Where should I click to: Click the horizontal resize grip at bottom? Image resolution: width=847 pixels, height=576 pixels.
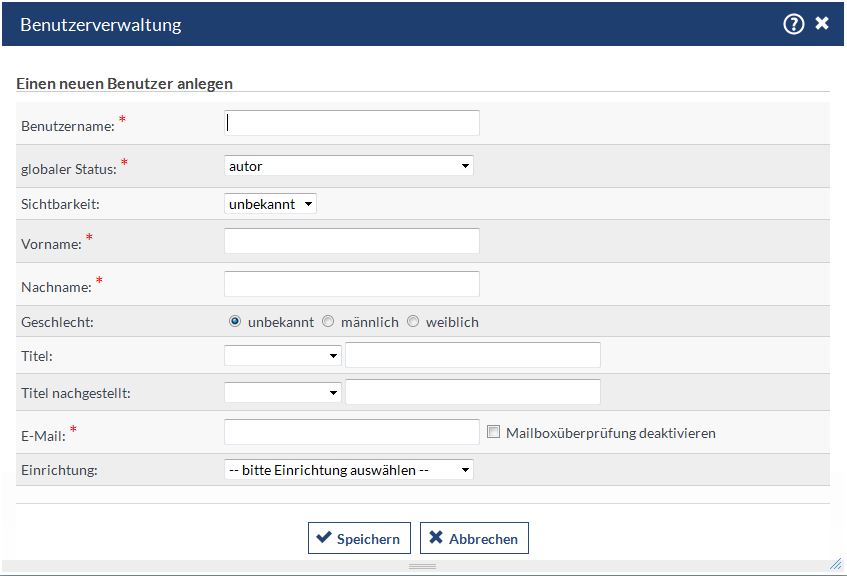point(422,567)
